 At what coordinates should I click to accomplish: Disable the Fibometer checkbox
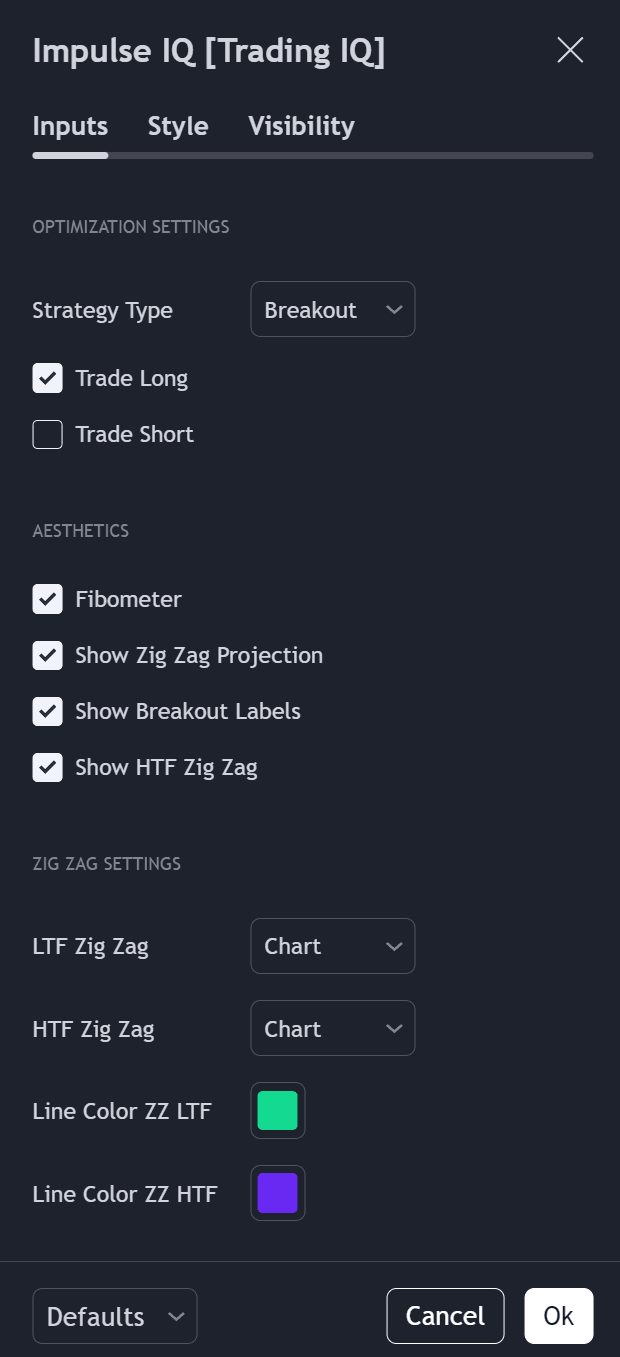[x=48, y=599]
